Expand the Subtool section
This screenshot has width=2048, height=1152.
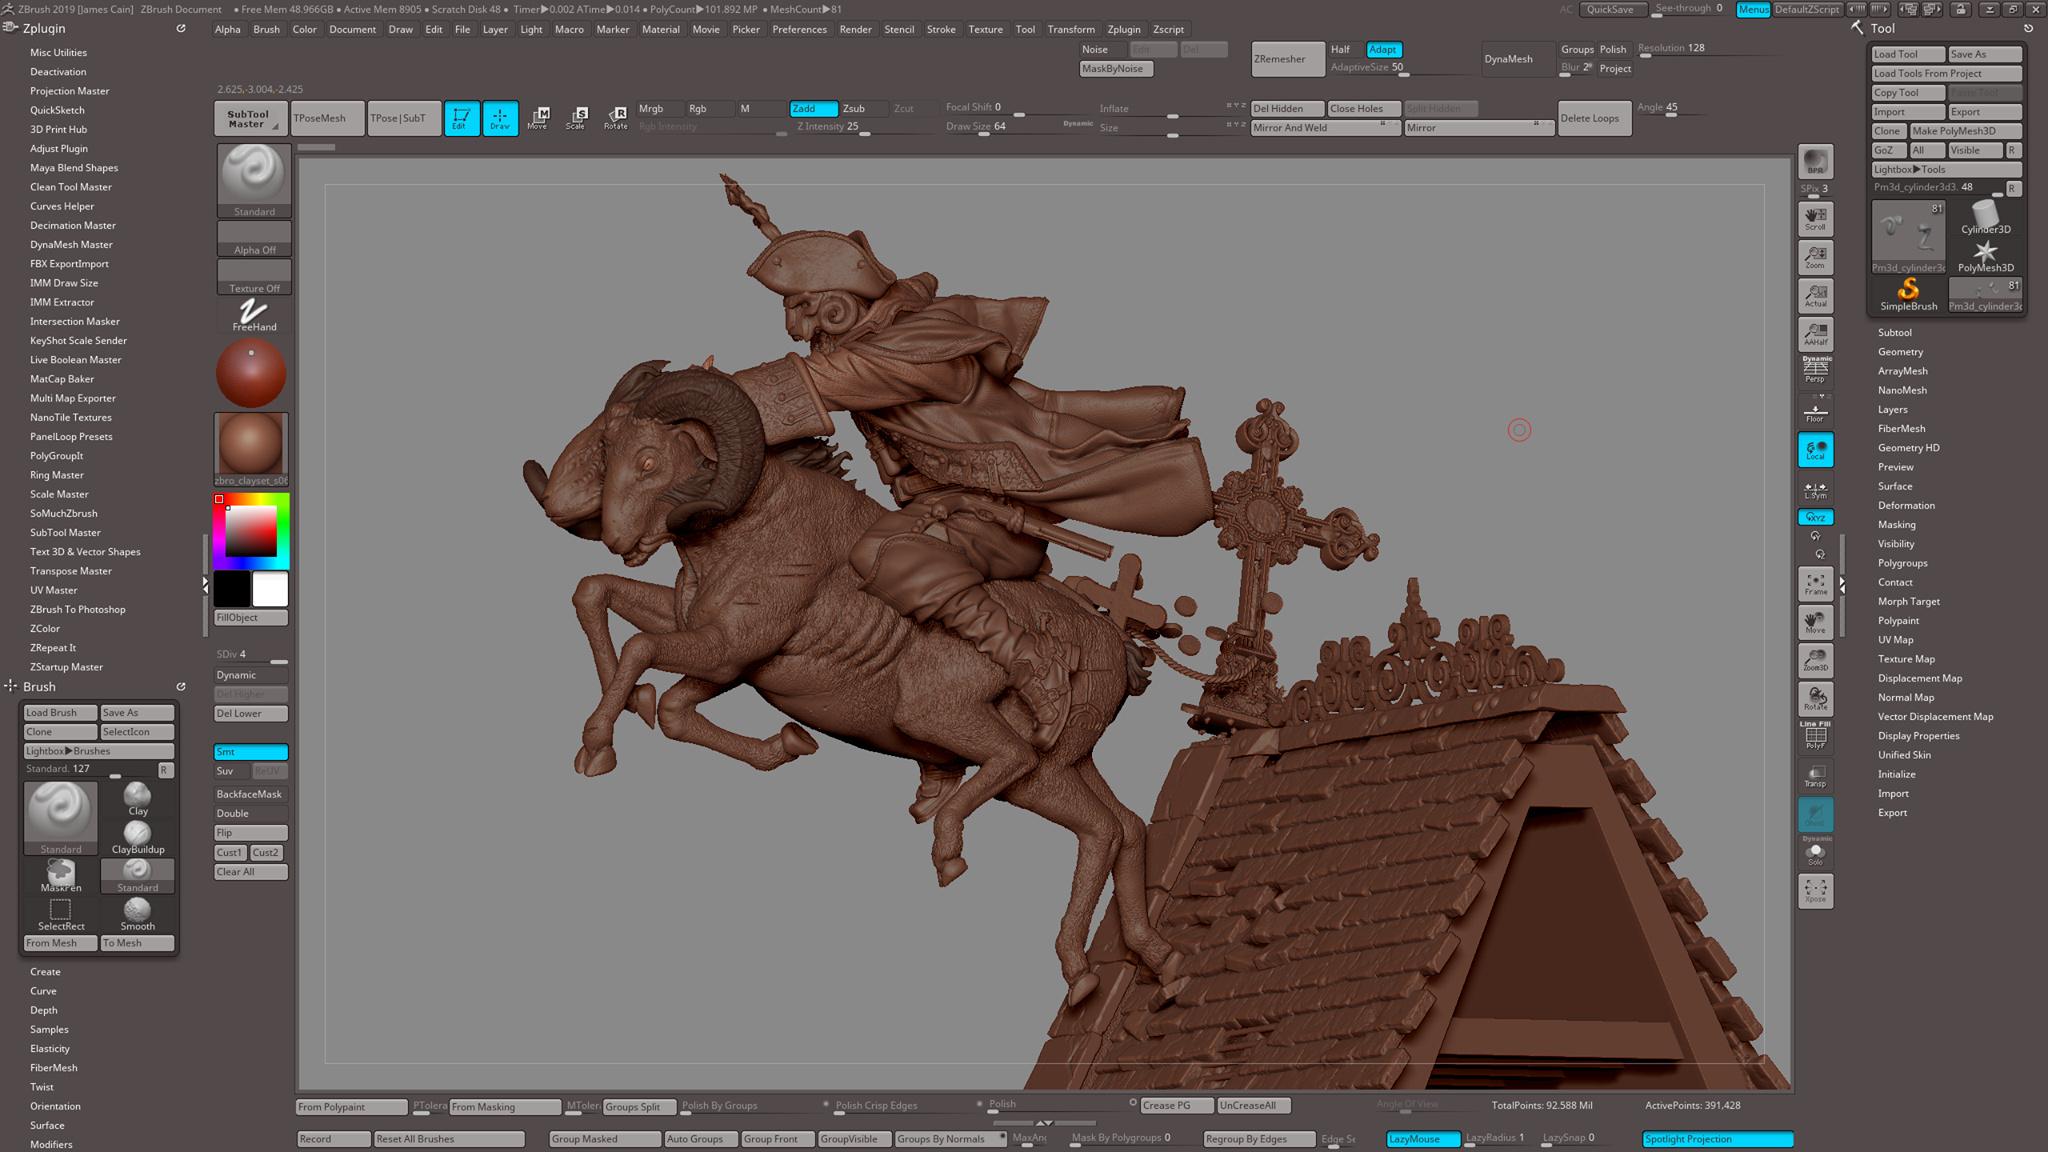click(1894, 332)
